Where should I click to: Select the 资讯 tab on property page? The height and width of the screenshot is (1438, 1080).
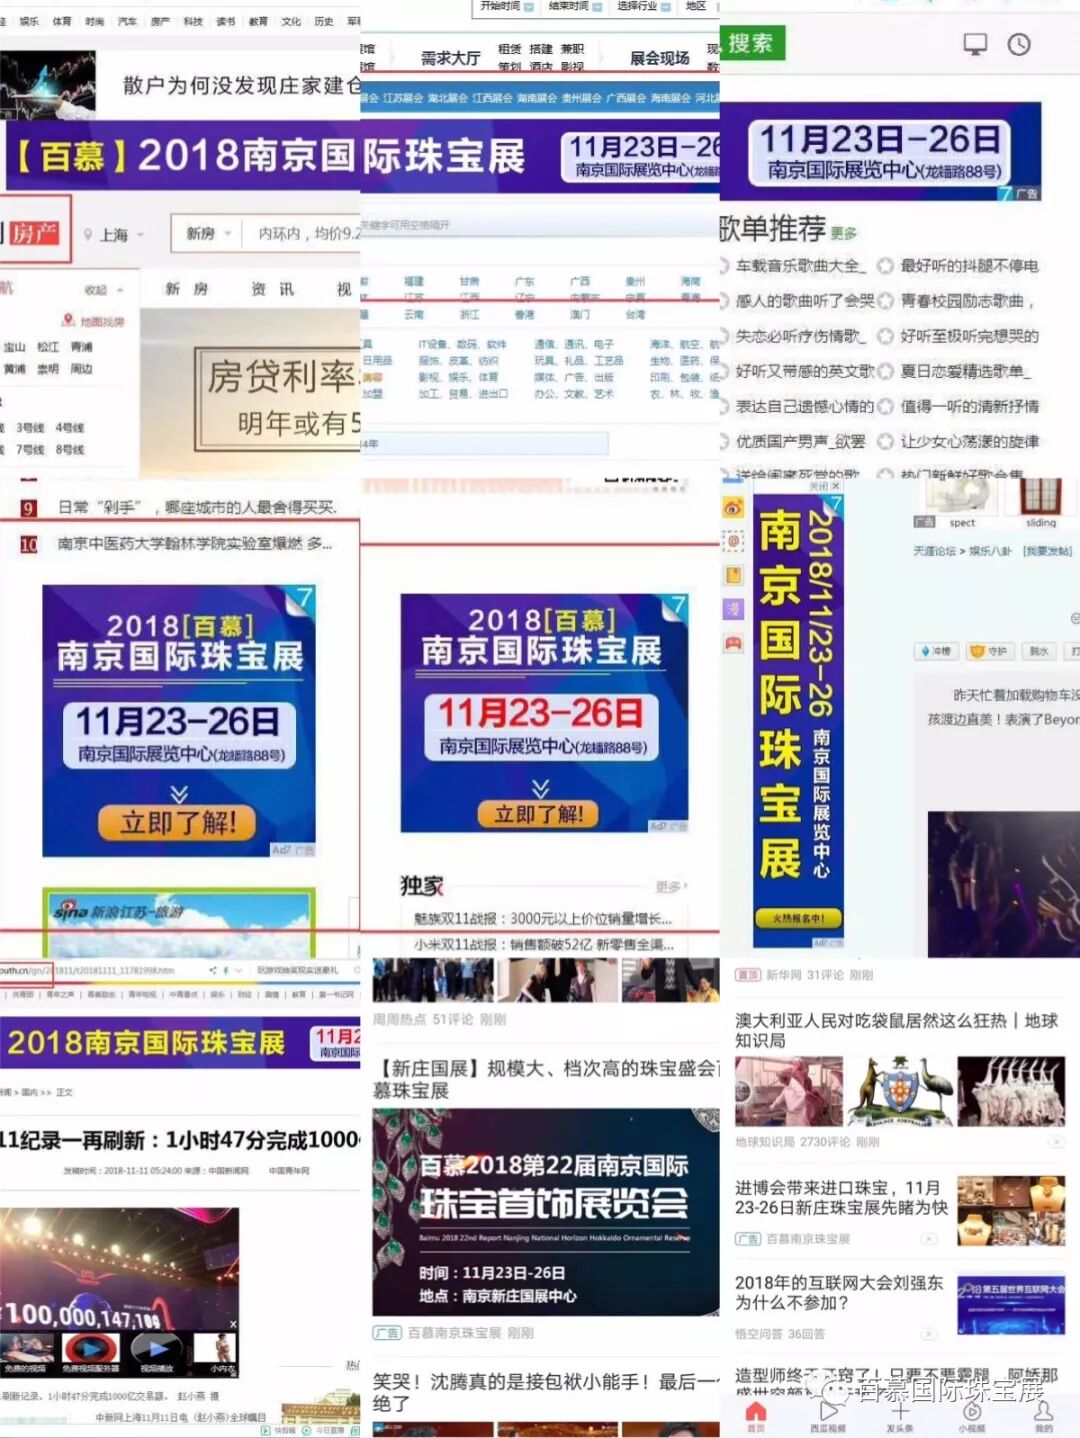coord(272,289)
